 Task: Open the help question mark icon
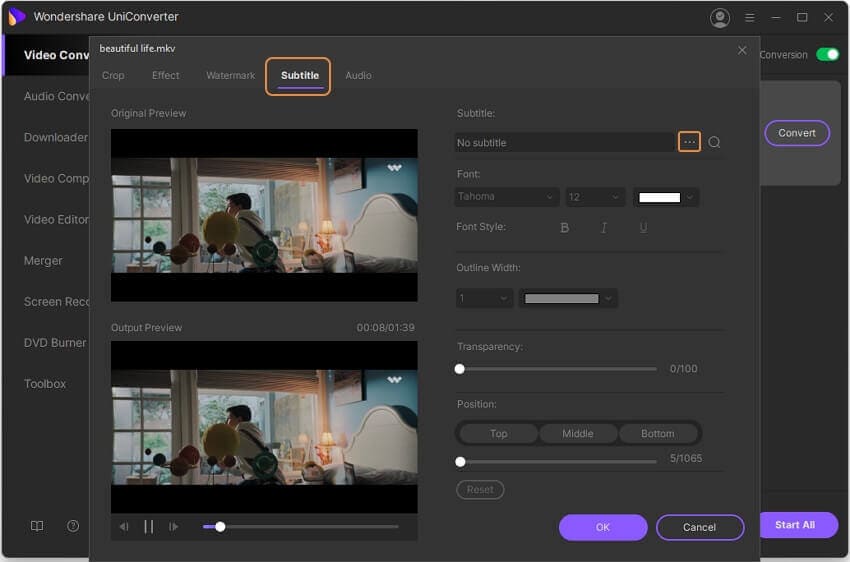73,526
